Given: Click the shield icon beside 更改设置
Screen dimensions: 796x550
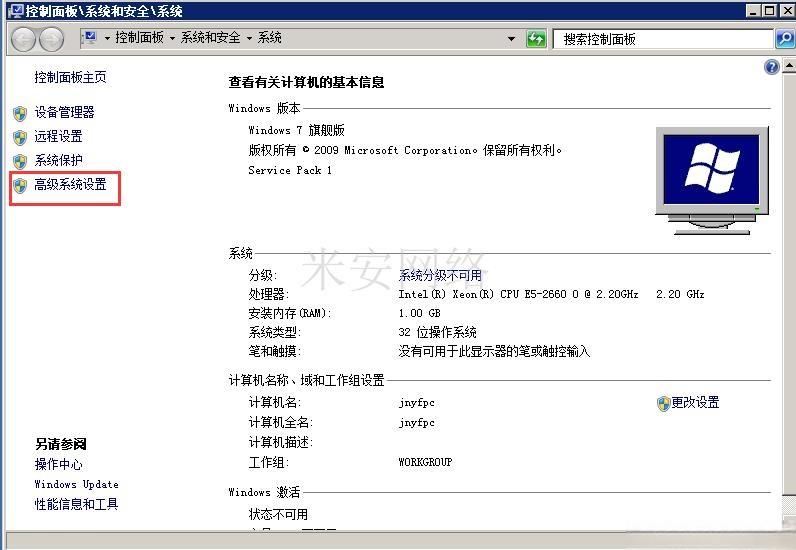Looking at the screenshot, I should (x=663, y=403).
